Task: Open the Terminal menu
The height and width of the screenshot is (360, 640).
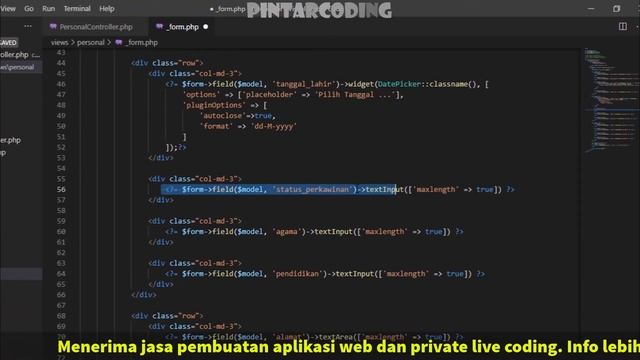Action: coord(77,9)
